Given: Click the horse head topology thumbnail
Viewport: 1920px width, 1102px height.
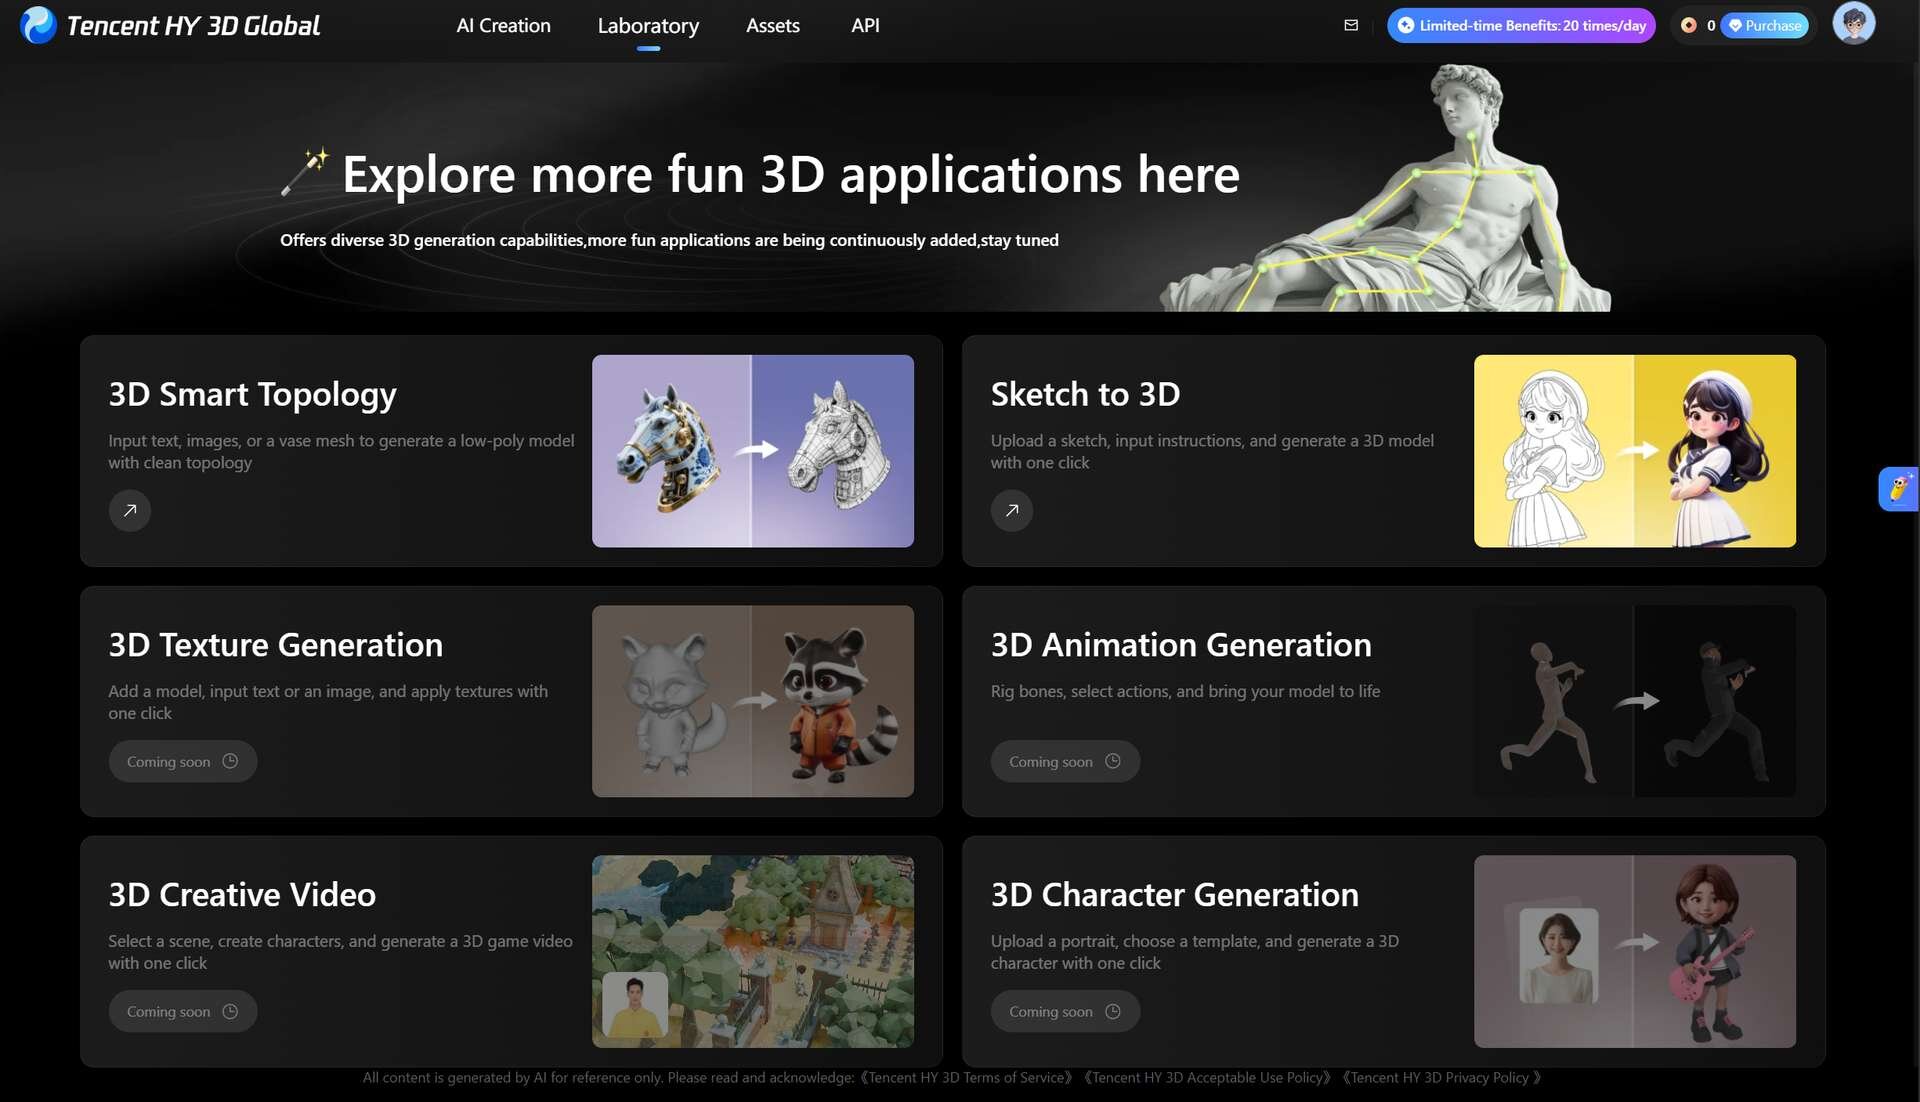Looking at the screenshot, I should click(752, 451).
